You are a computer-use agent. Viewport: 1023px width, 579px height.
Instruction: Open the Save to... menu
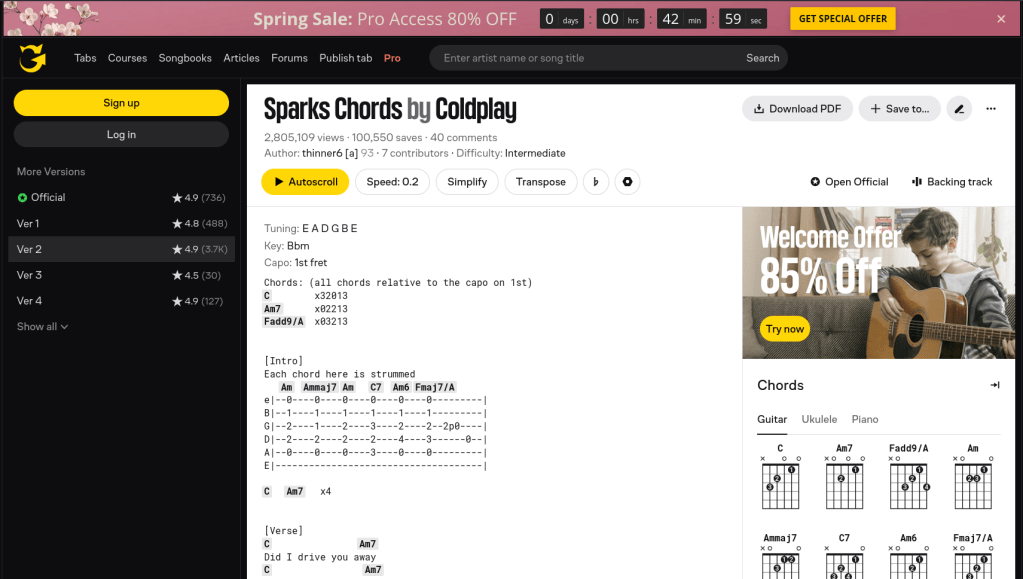tap(899, 109)
